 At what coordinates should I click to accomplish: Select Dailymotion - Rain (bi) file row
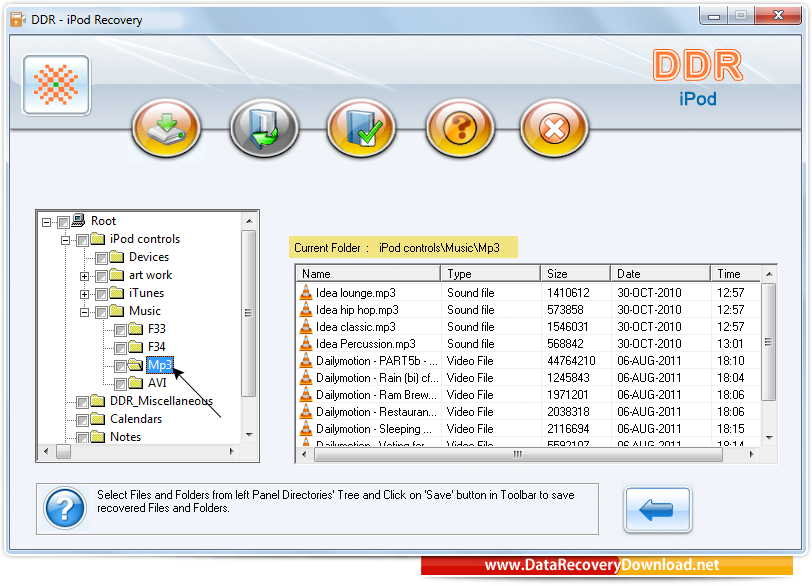coord(528,378)
